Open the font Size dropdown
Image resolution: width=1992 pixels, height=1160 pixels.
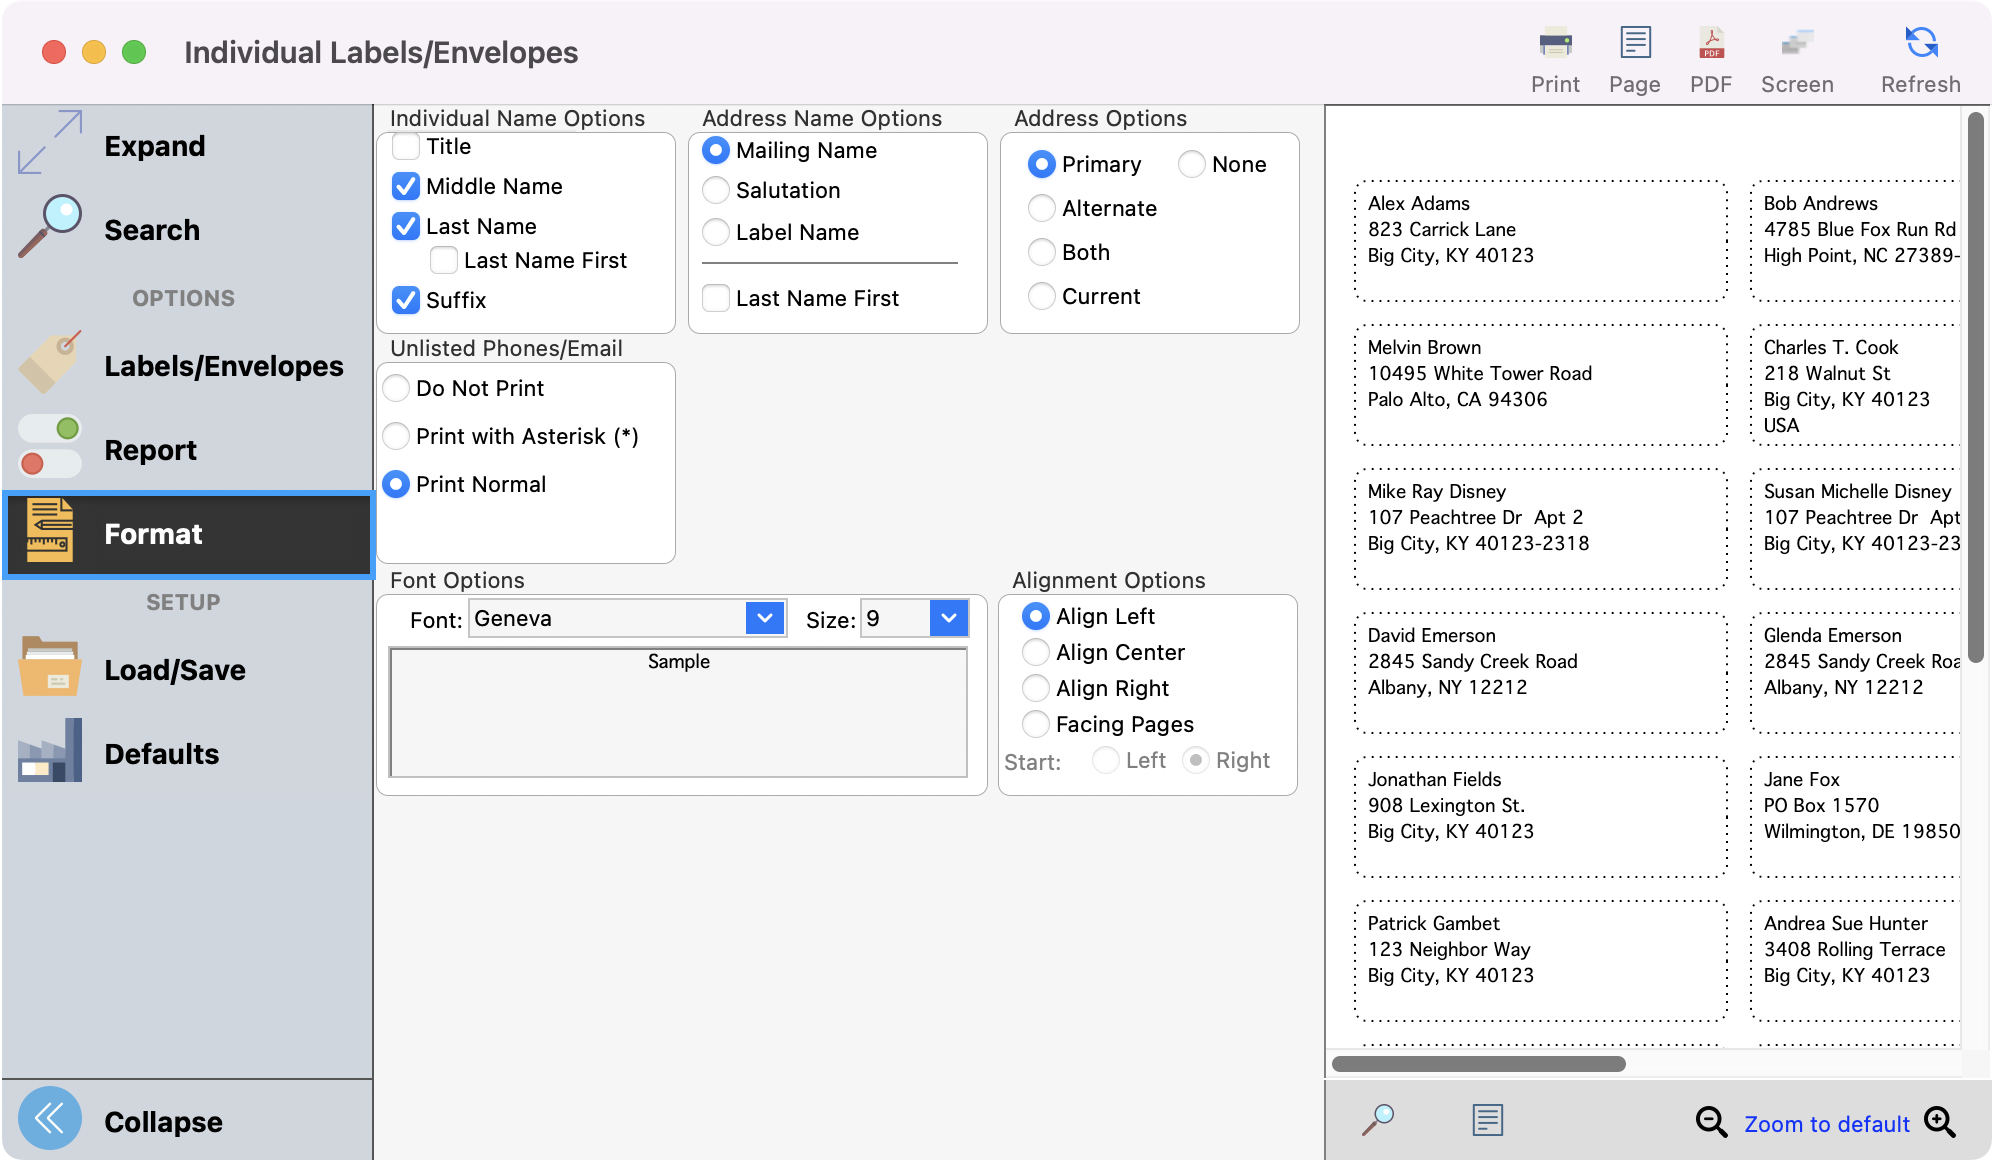tap(947, 618)
